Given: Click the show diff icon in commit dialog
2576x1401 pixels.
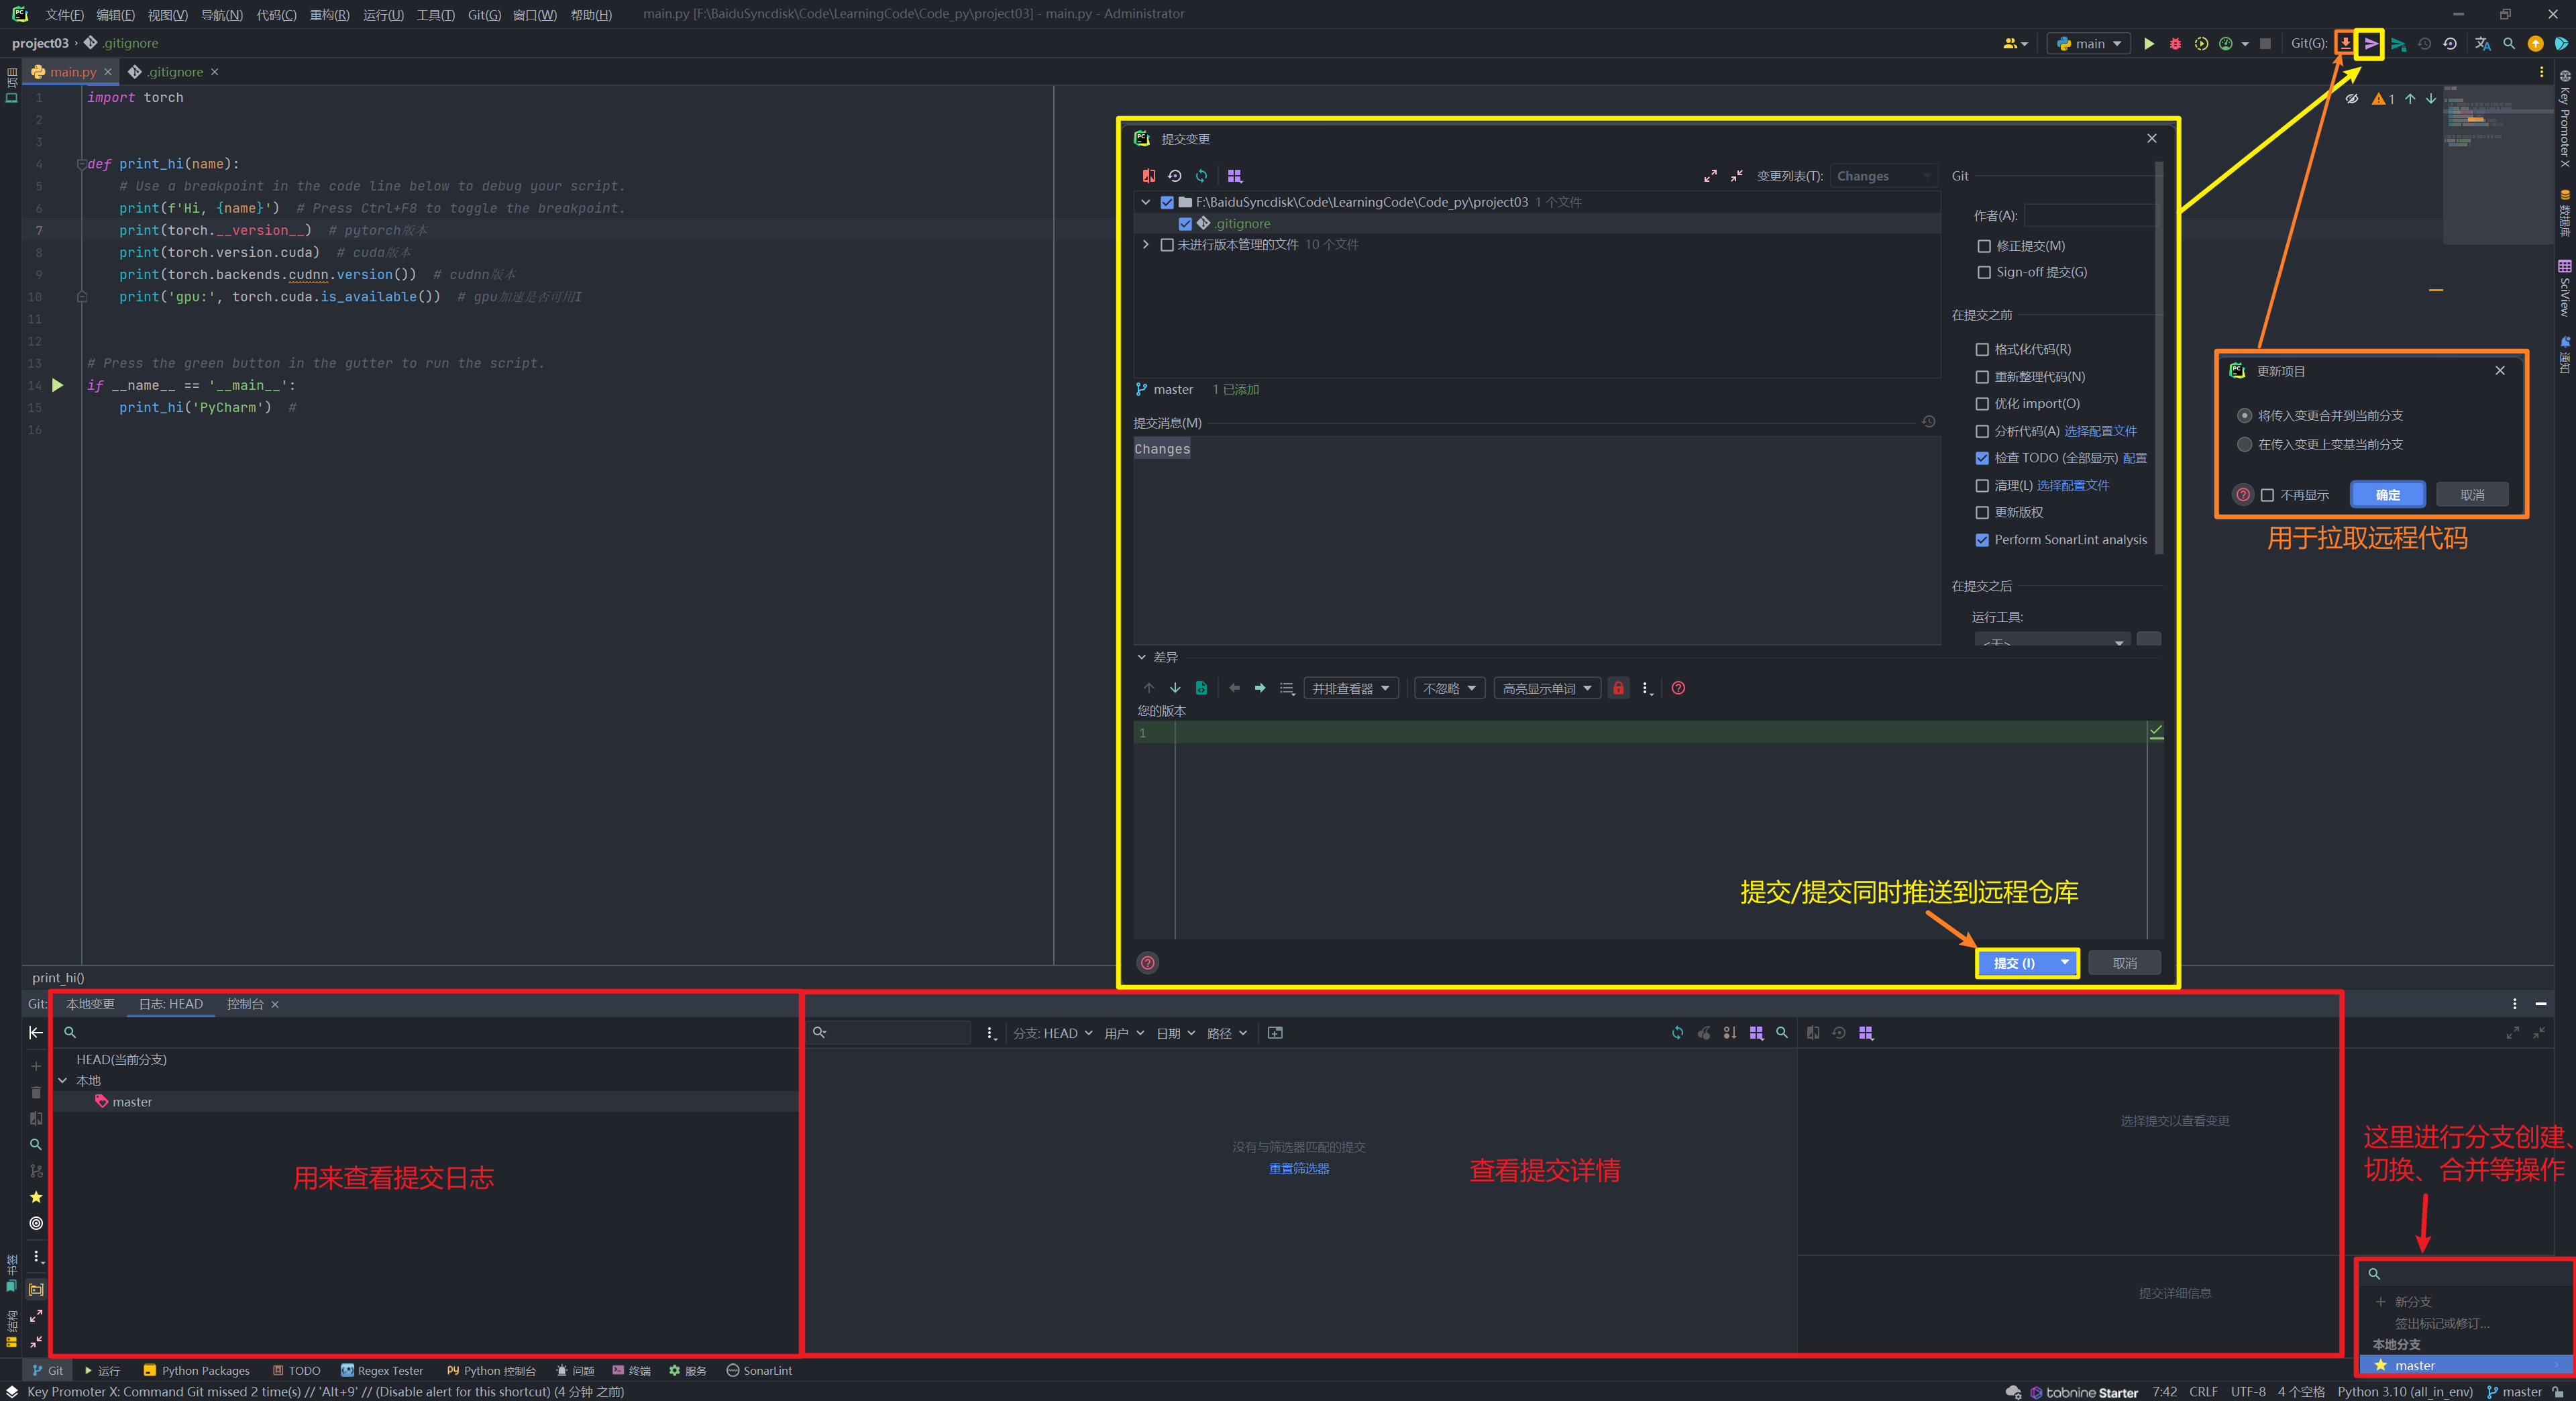Looking at the screenshot, I should pos(1149,176).
